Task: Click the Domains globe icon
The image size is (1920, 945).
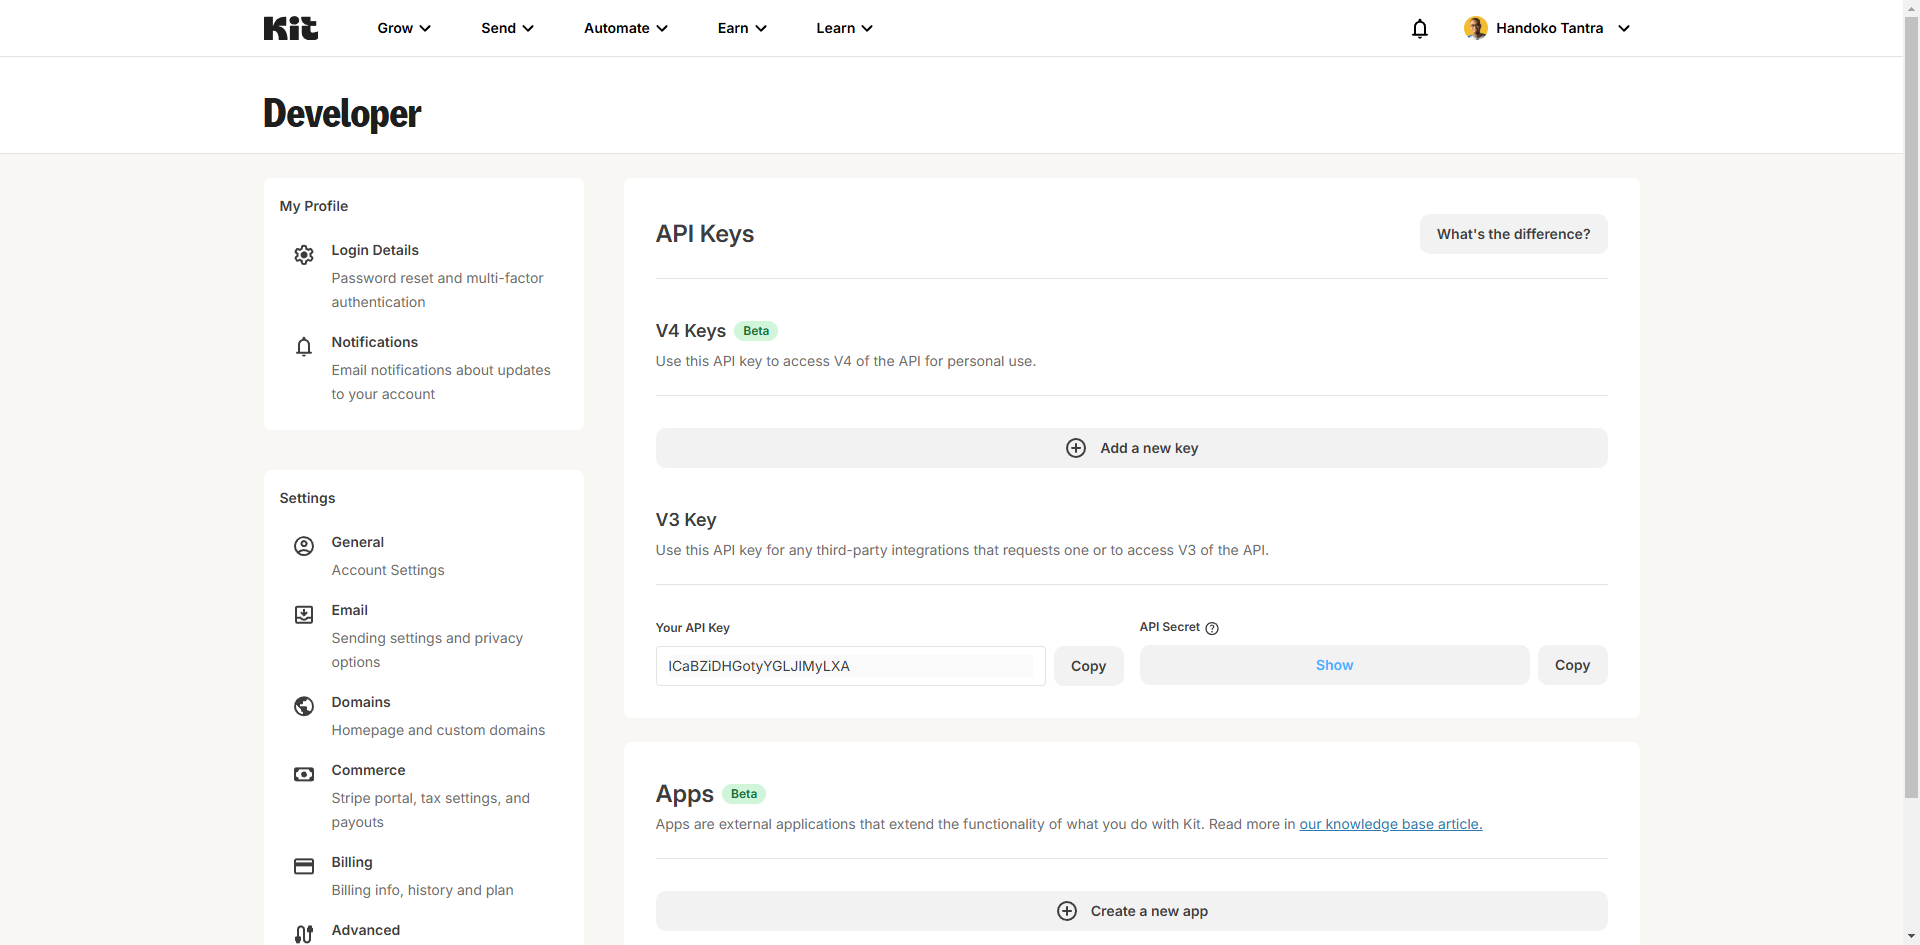Action: tap(304, 706)
